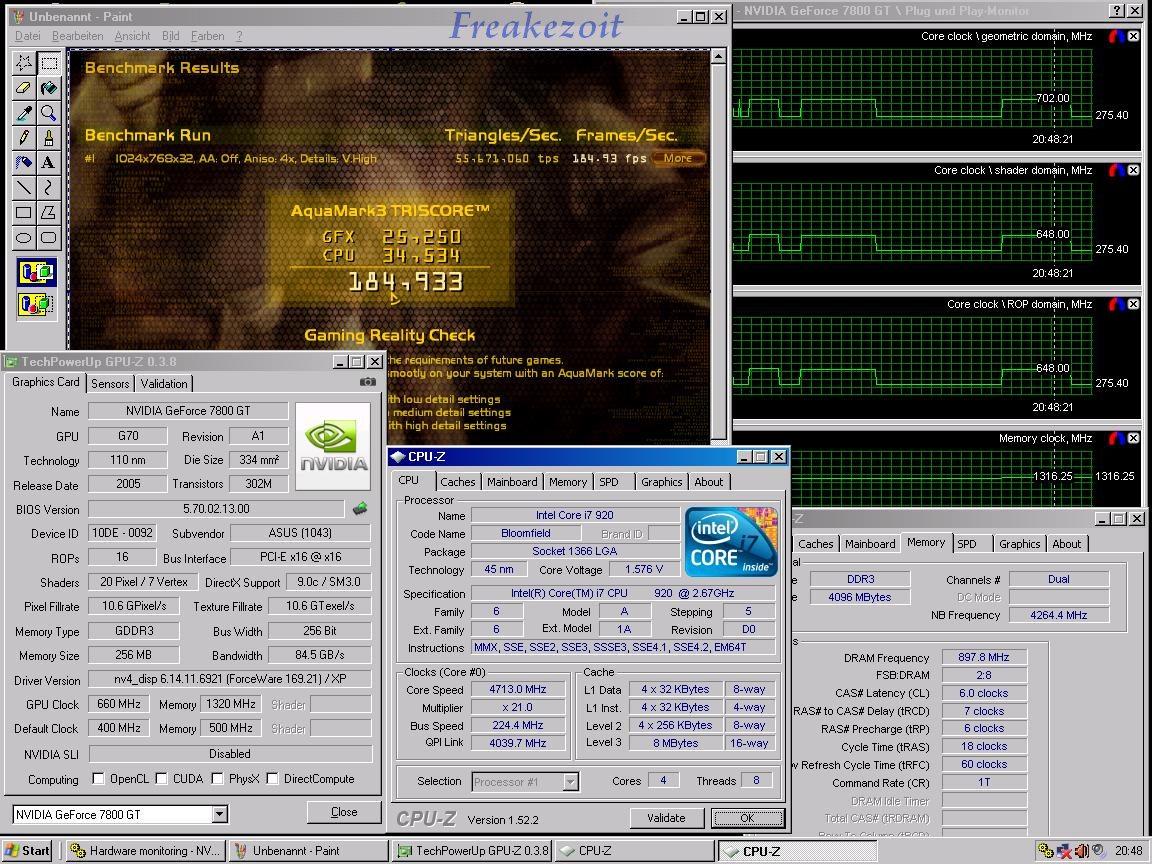This screenshot has height=864, width=1152.
Task: Click the Paint vertical scrollbar up arrow
Action: pos(719,57)
